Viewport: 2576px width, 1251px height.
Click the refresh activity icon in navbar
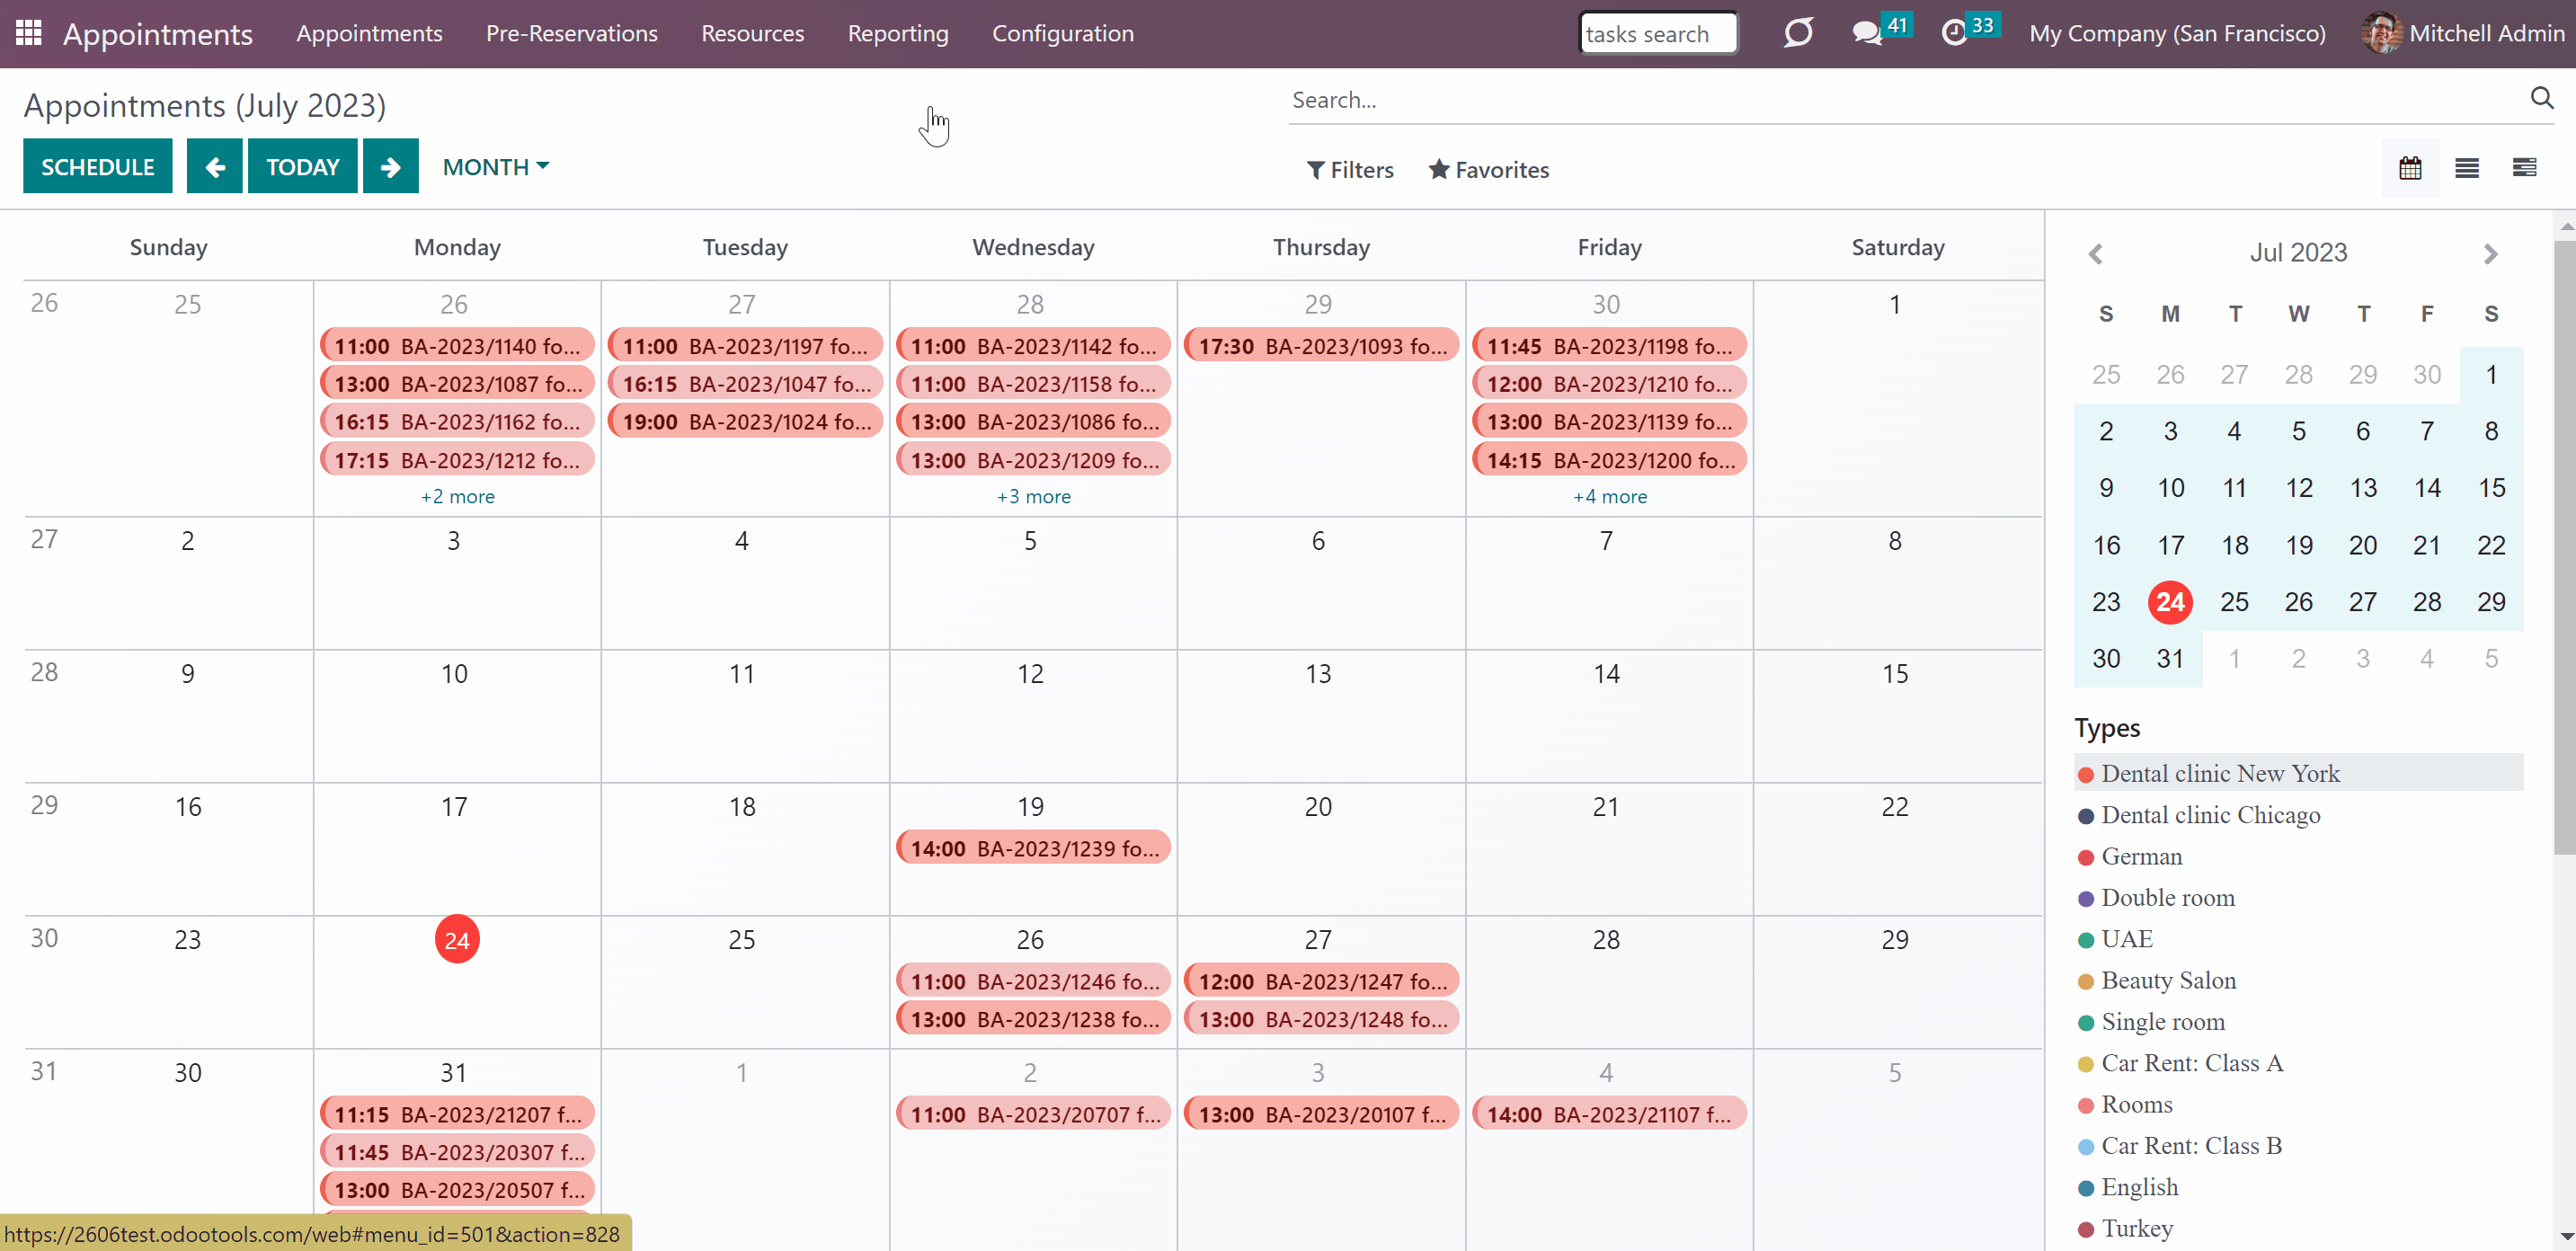coord(1798,33)
